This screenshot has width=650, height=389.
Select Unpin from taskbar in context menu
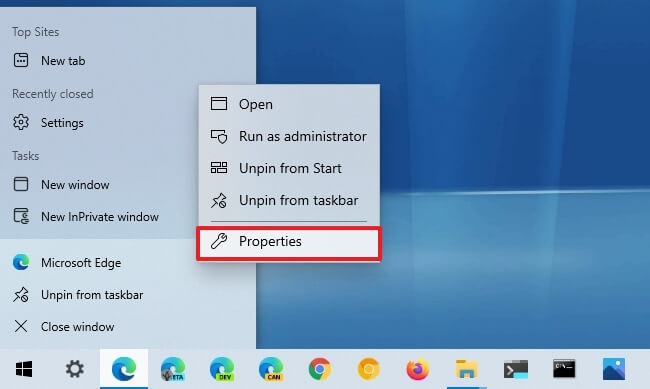coord(289,200)
